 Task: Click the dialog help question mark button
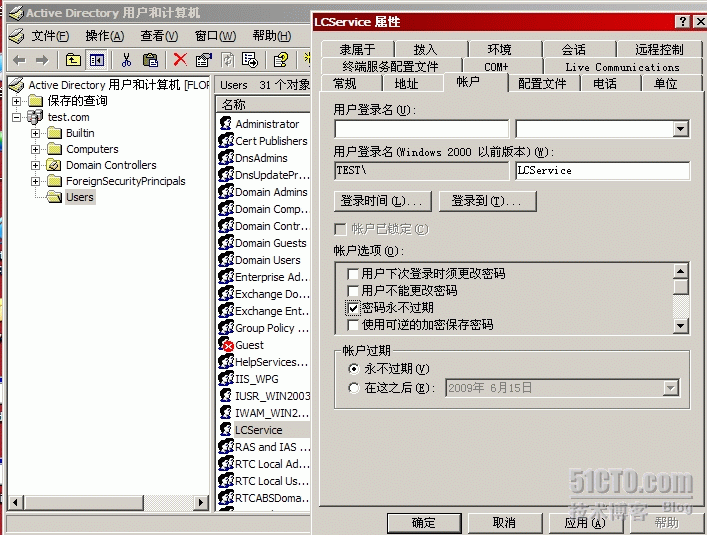683,21
